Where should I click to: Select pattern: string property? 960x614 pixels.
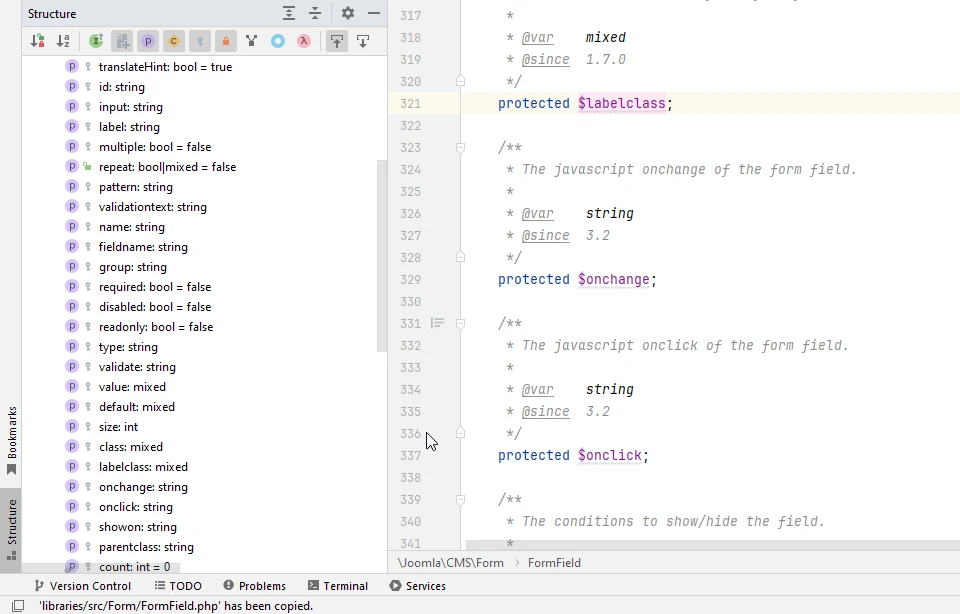(136, 187)
